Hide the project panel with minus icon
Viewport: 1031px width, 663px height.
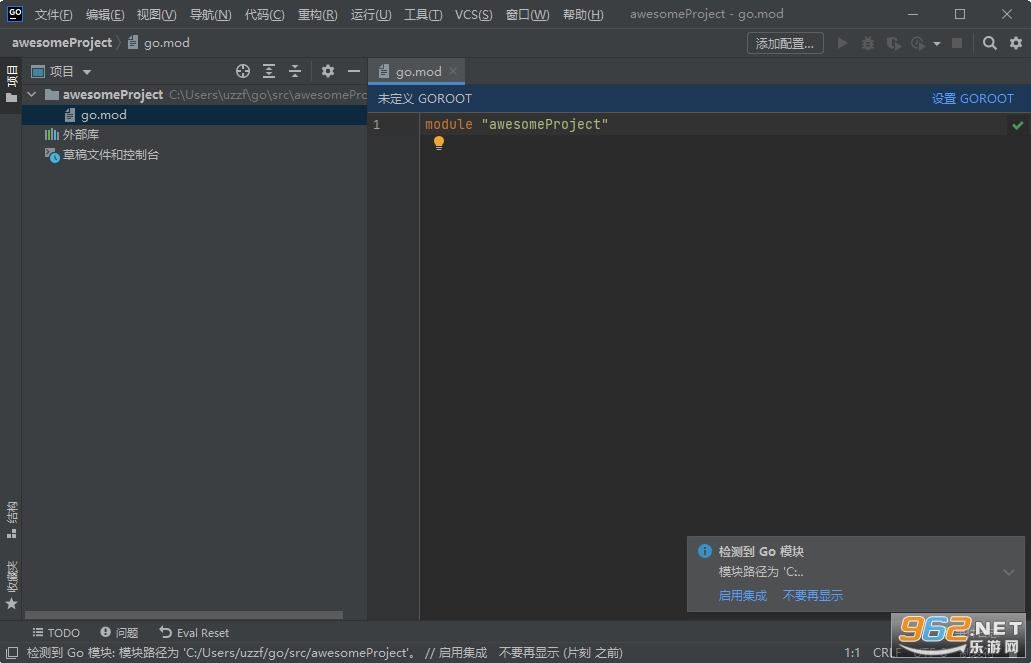click(354, 71)
